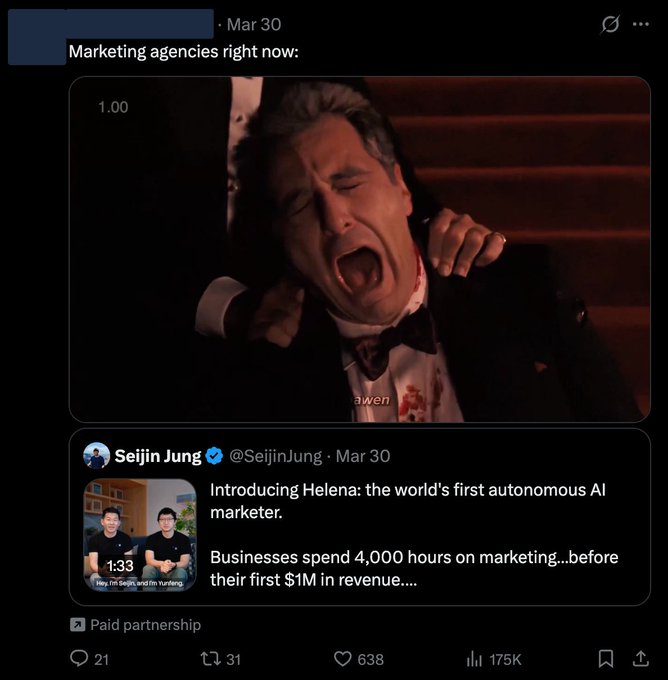Image resolution: width=668 pixels, height=680 pixels.
Task: Click Seijin Jung's profile avatar
Action: click(96, 455)
